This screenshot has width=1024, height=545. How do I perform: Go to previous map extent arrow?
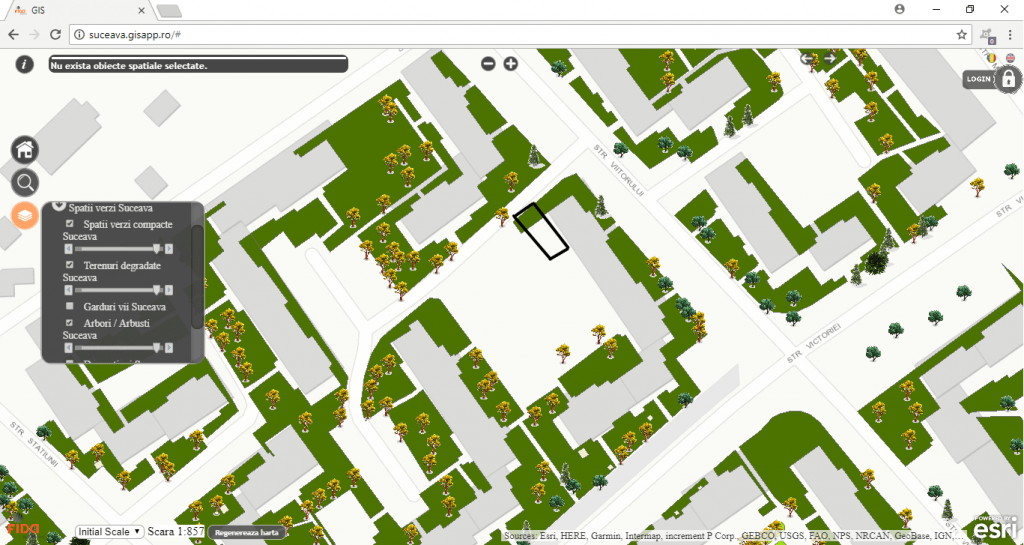[x=807, y=58]
